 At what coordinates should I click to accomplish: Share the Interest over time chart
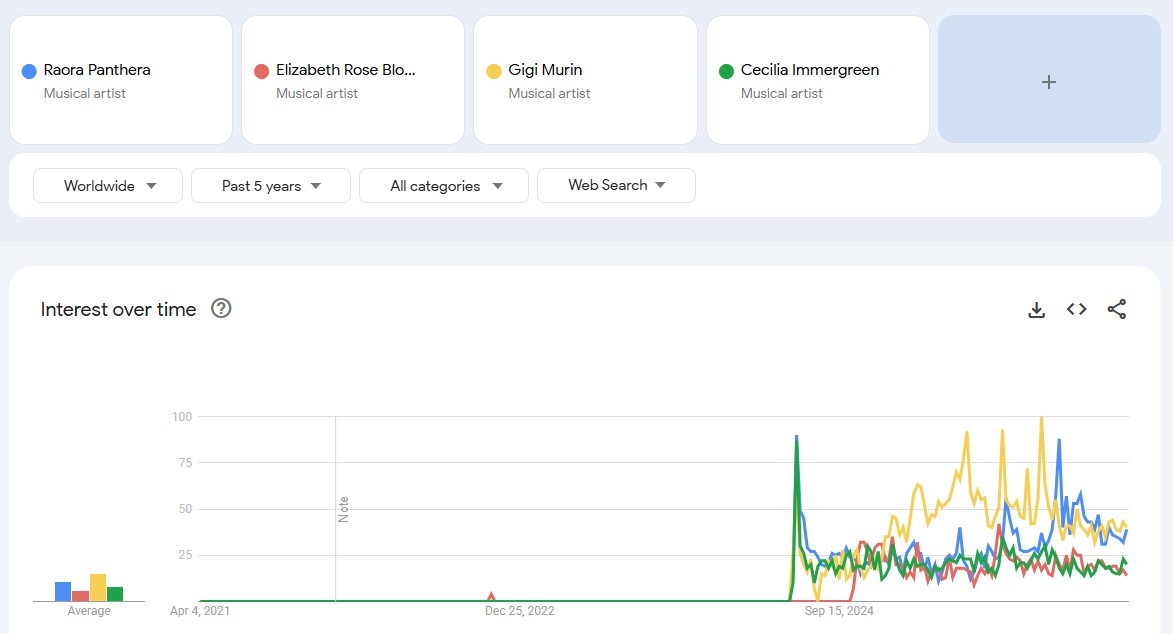click(x=1117, y=309)
